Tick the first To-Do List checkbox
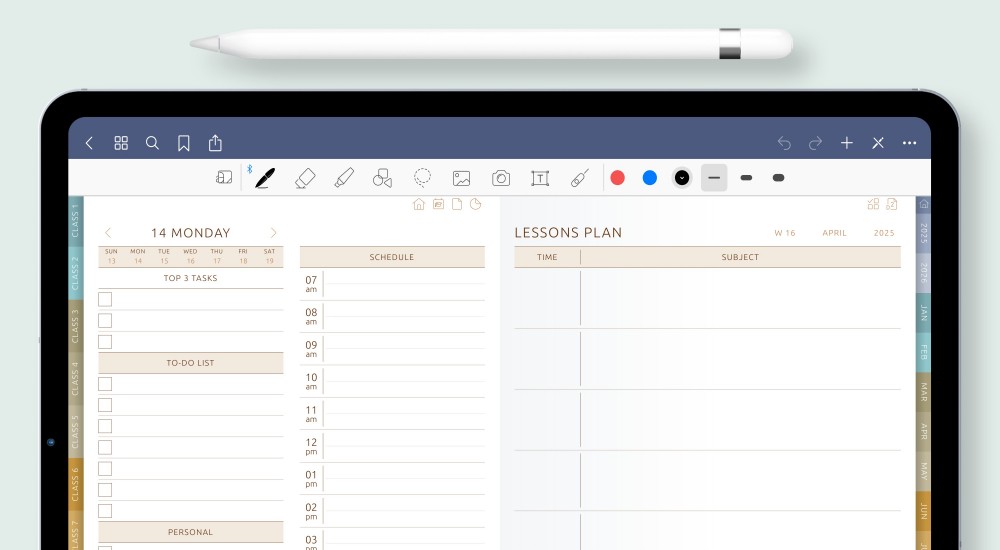 105,384
